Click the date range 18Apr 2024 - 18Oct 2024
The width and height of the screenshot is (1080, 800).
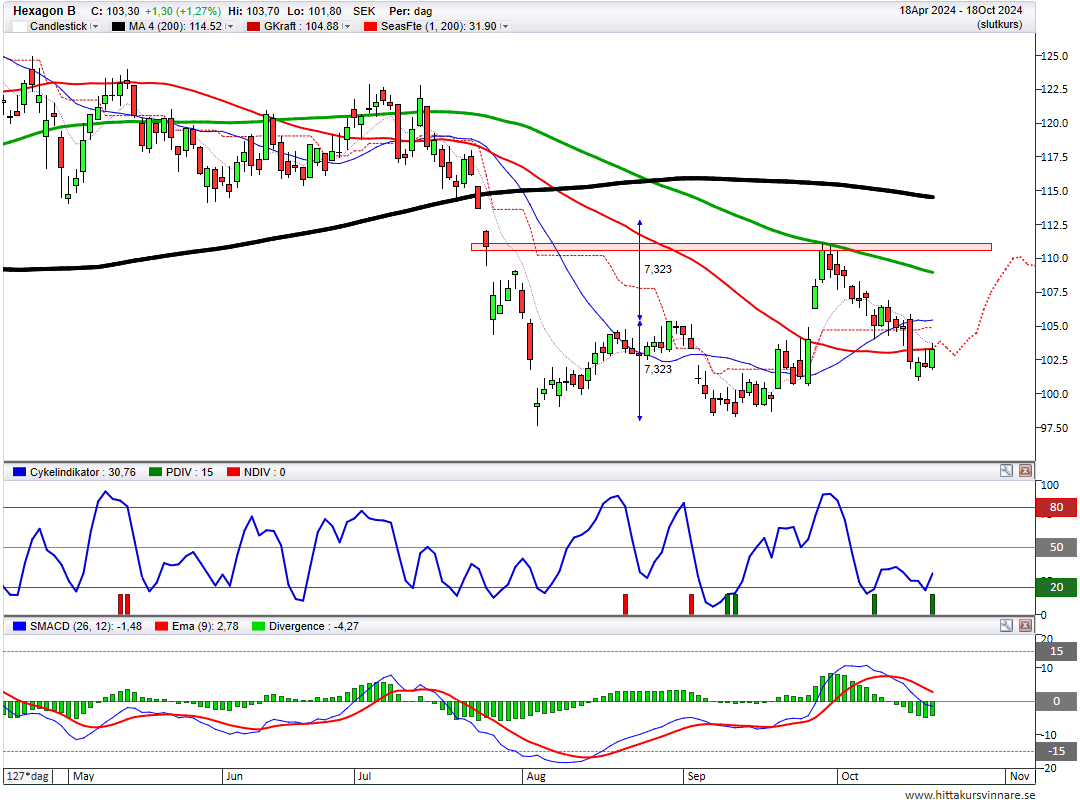click(960, 10)
